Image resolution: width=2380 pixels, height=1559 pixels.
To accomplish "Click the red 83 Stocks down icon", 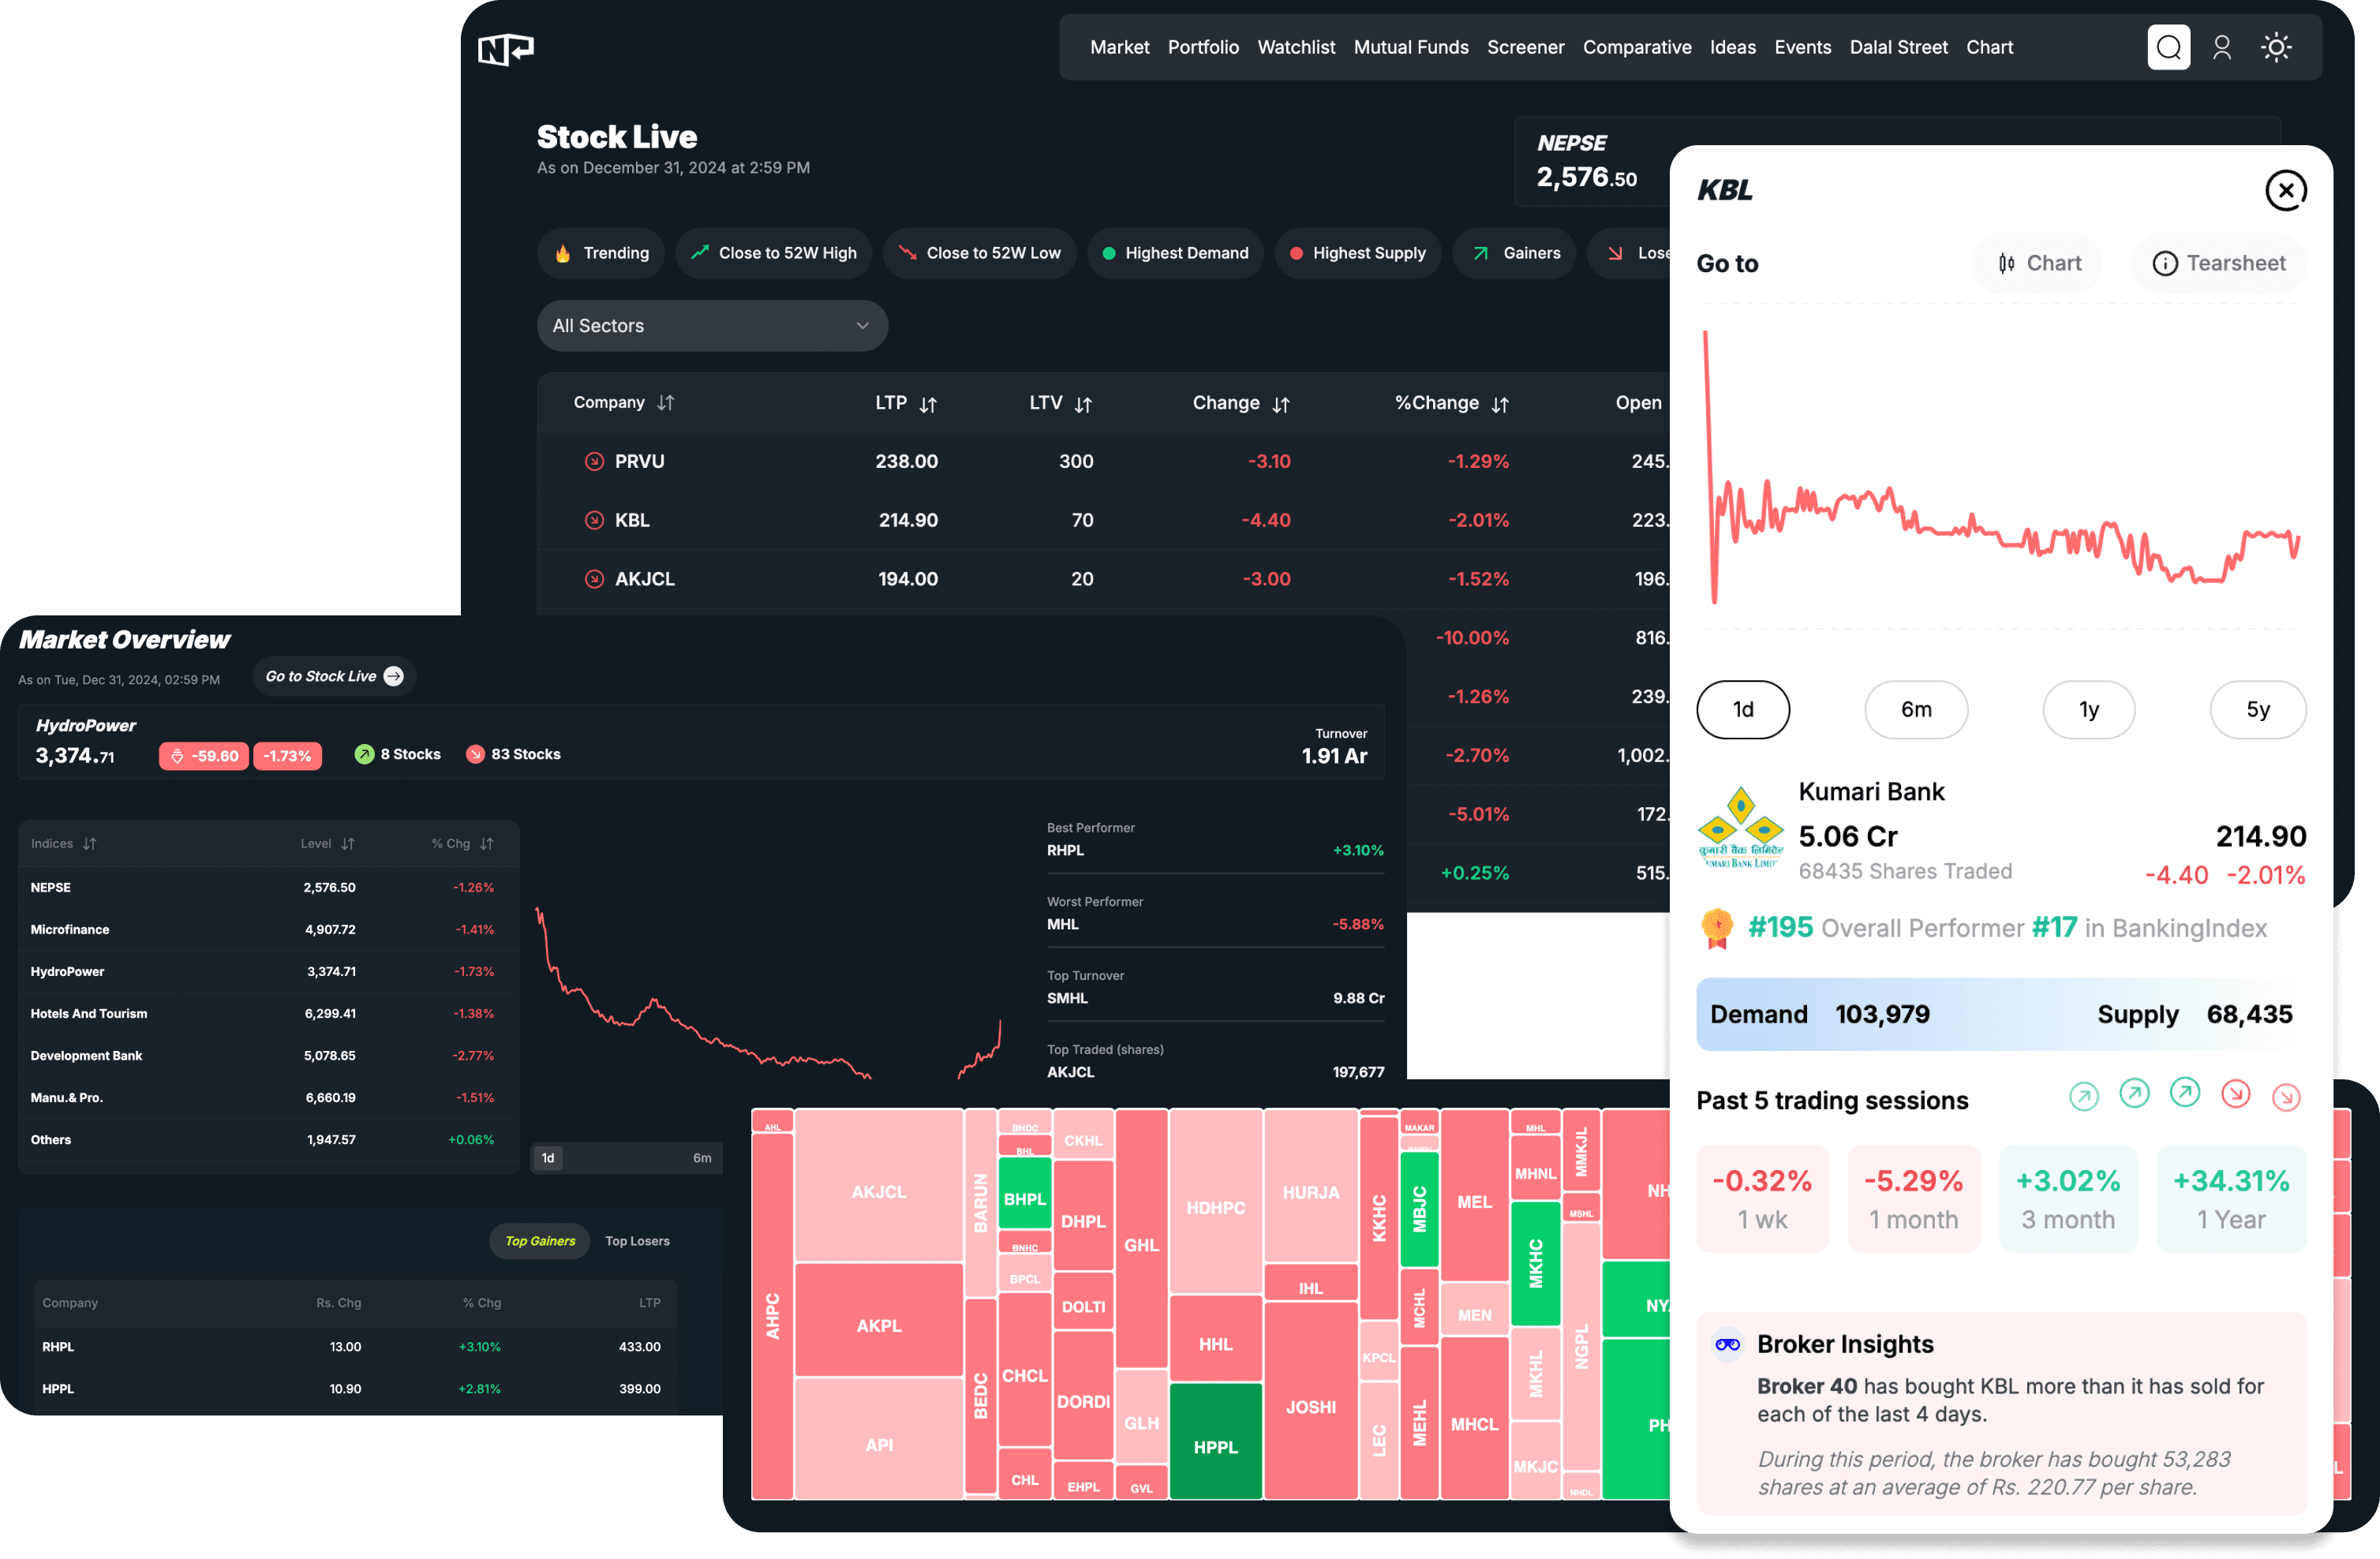I will click(475, 754).
